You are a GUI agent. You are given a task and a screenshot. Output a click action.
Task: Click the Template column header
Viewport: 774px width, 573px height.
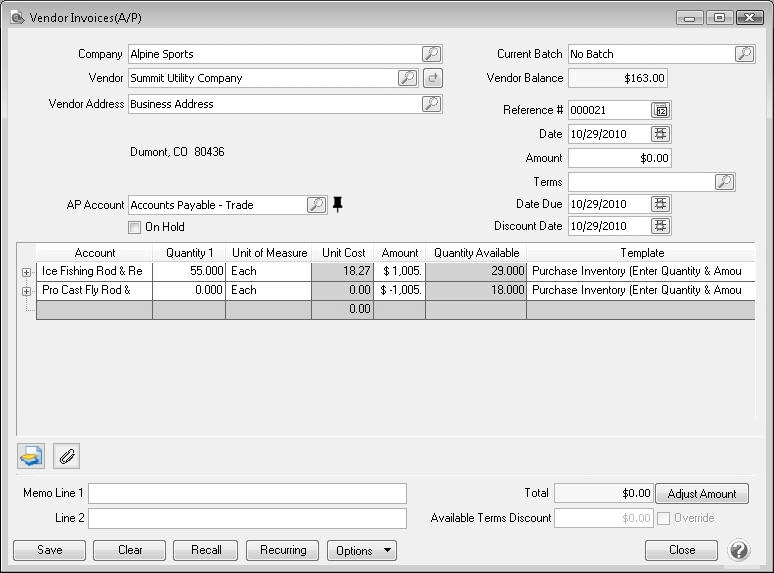[x=641, y=253]
